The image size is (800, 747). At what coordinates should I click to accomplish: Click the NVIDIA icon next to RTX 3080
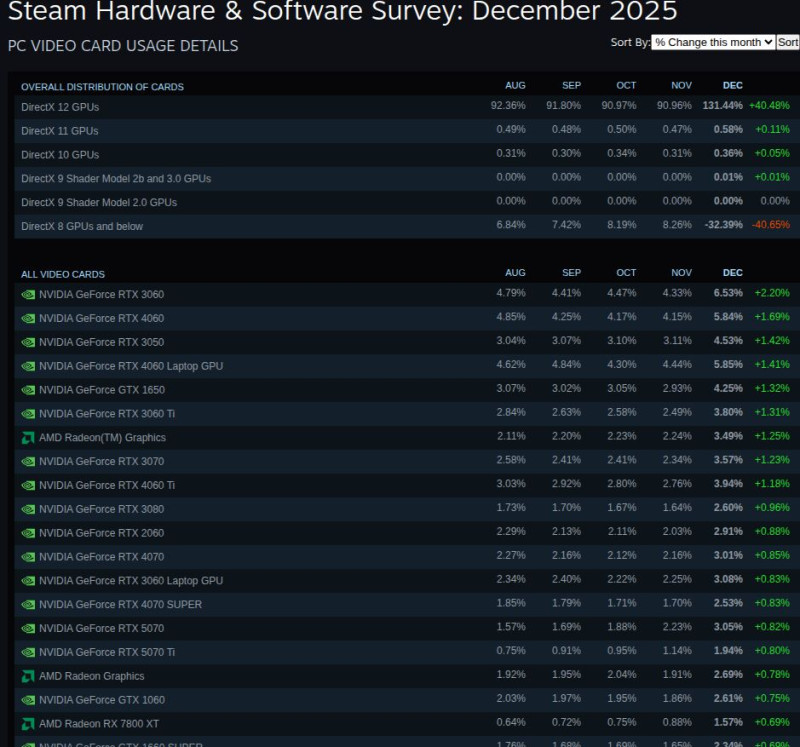[28, 509]
